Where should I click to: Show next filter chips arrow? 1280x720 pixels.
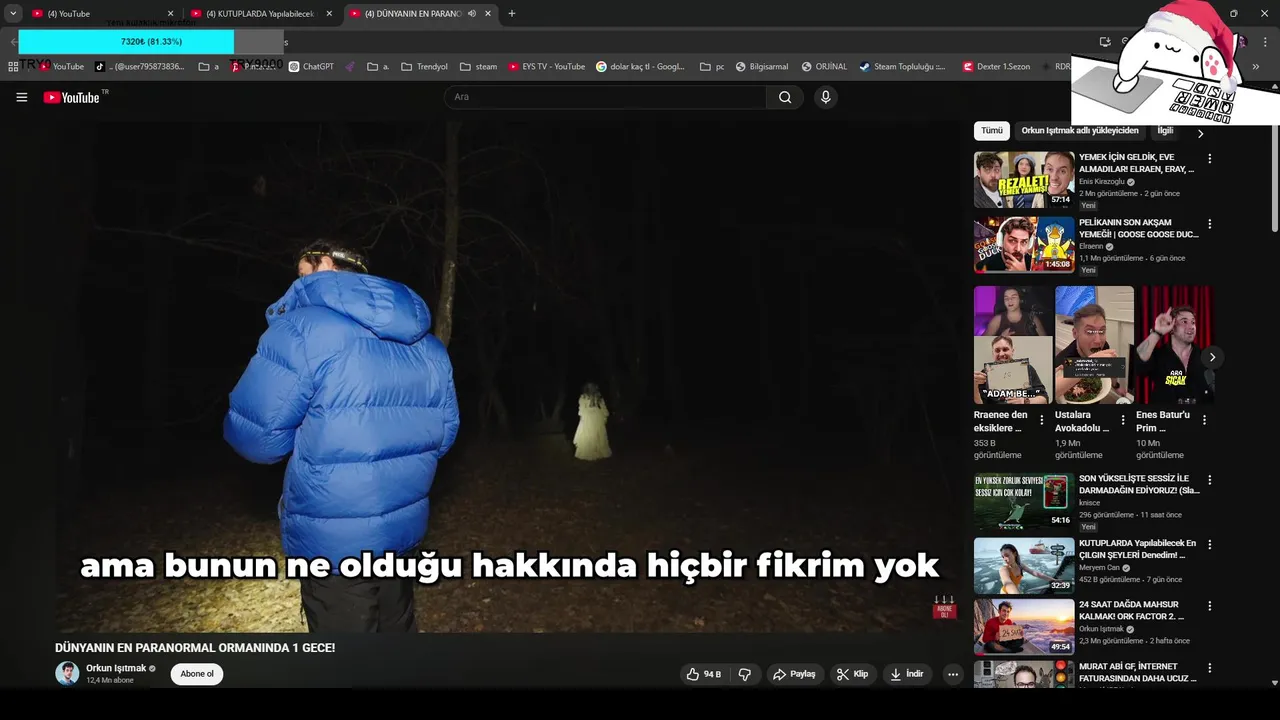point(1200,133)
